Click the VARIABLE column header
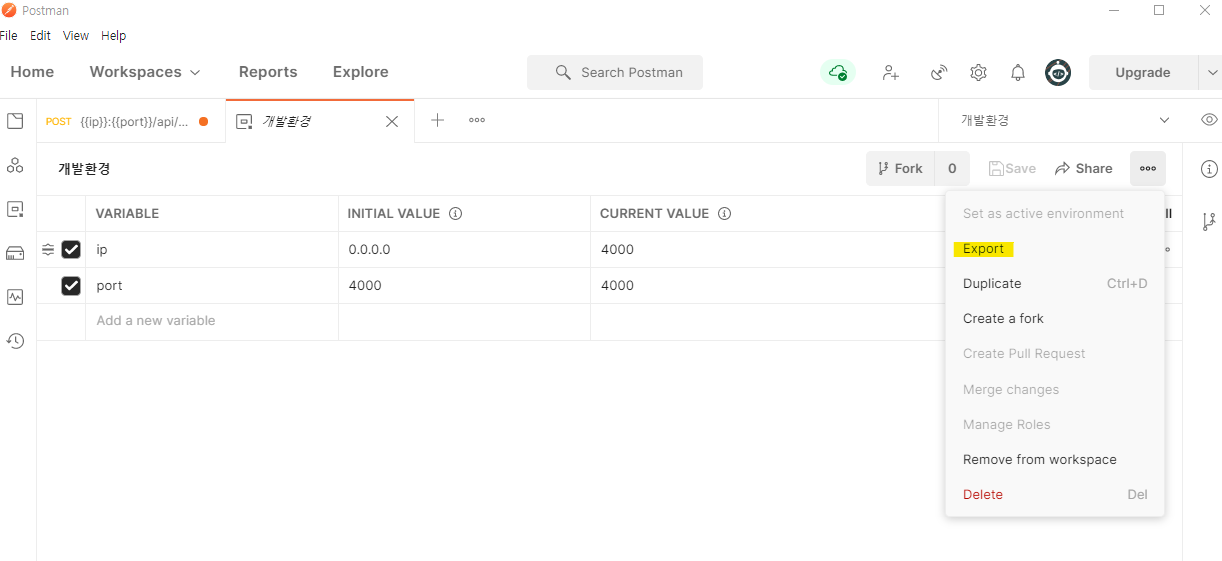The width and height of the screenshot is (1222, 561). [x=127, y=214]
